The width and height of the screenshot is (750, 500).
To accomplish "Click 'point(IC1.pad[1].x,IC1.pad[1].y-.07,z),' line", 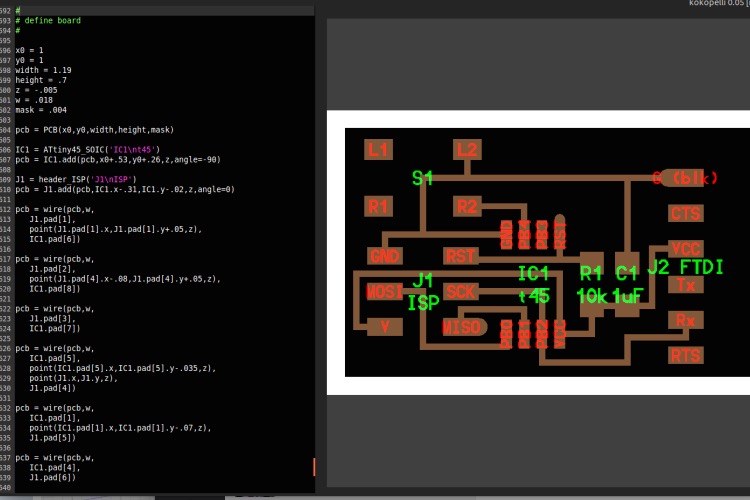I will pos(121,428).
